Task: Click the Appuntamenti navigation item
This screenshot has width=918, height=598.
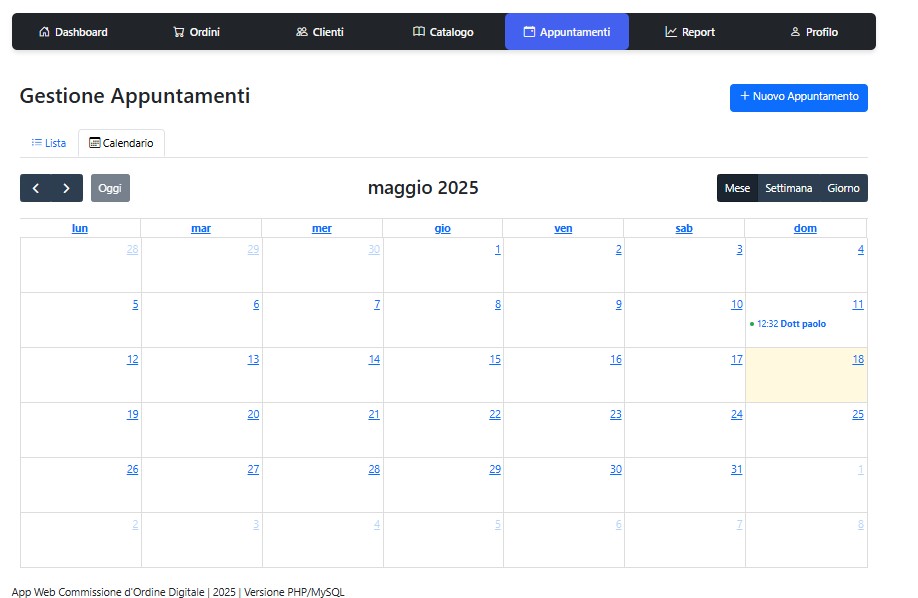Action: pyautogui.click(x=566, y=32)
